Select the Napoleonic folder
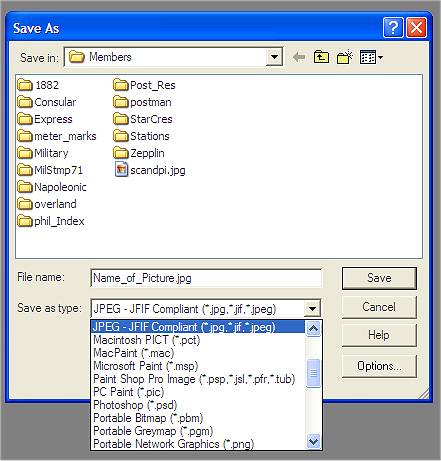 coord(52,187)
